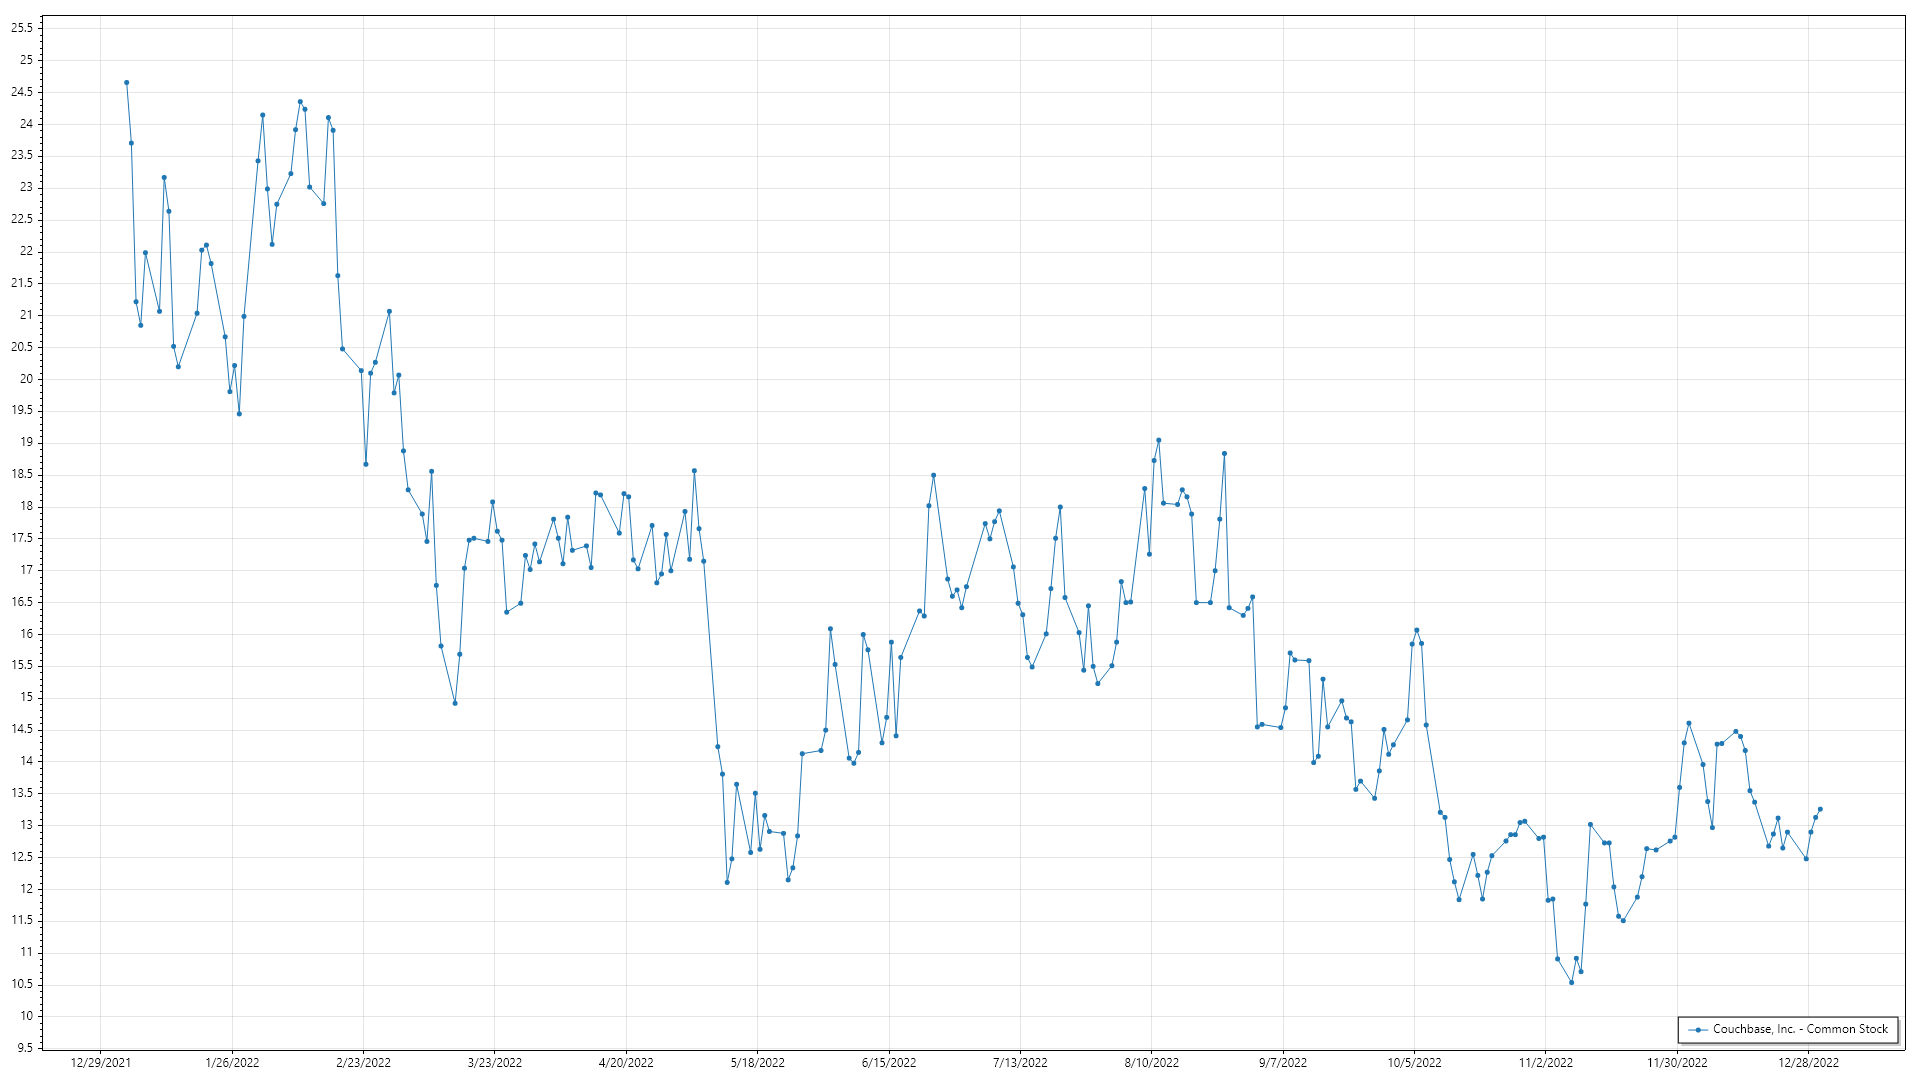The image size is (1920, 1080).
Task: Click the blue line marker icon in legend
Action: tap(1698, 1030)
